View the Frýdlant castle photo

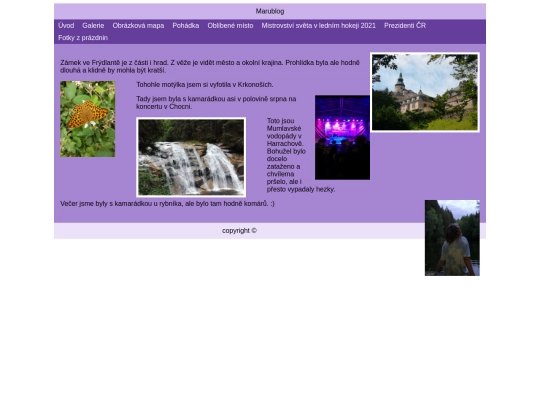point(425,92)
